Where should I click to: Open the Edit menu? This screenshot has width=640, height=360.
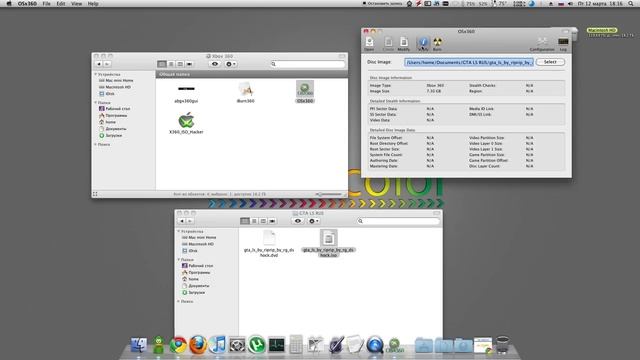tap(61, 4)
